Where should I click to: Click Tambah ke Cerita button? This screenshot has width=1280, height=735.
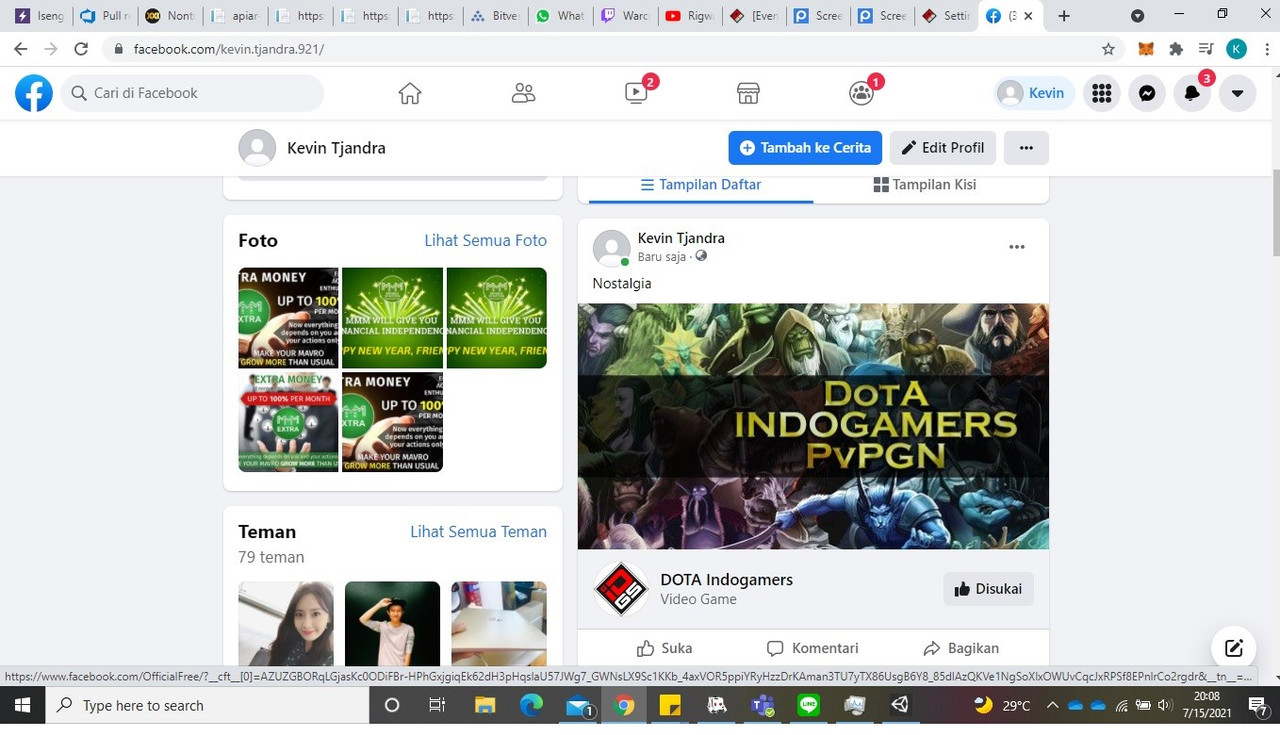click(805, 147)
